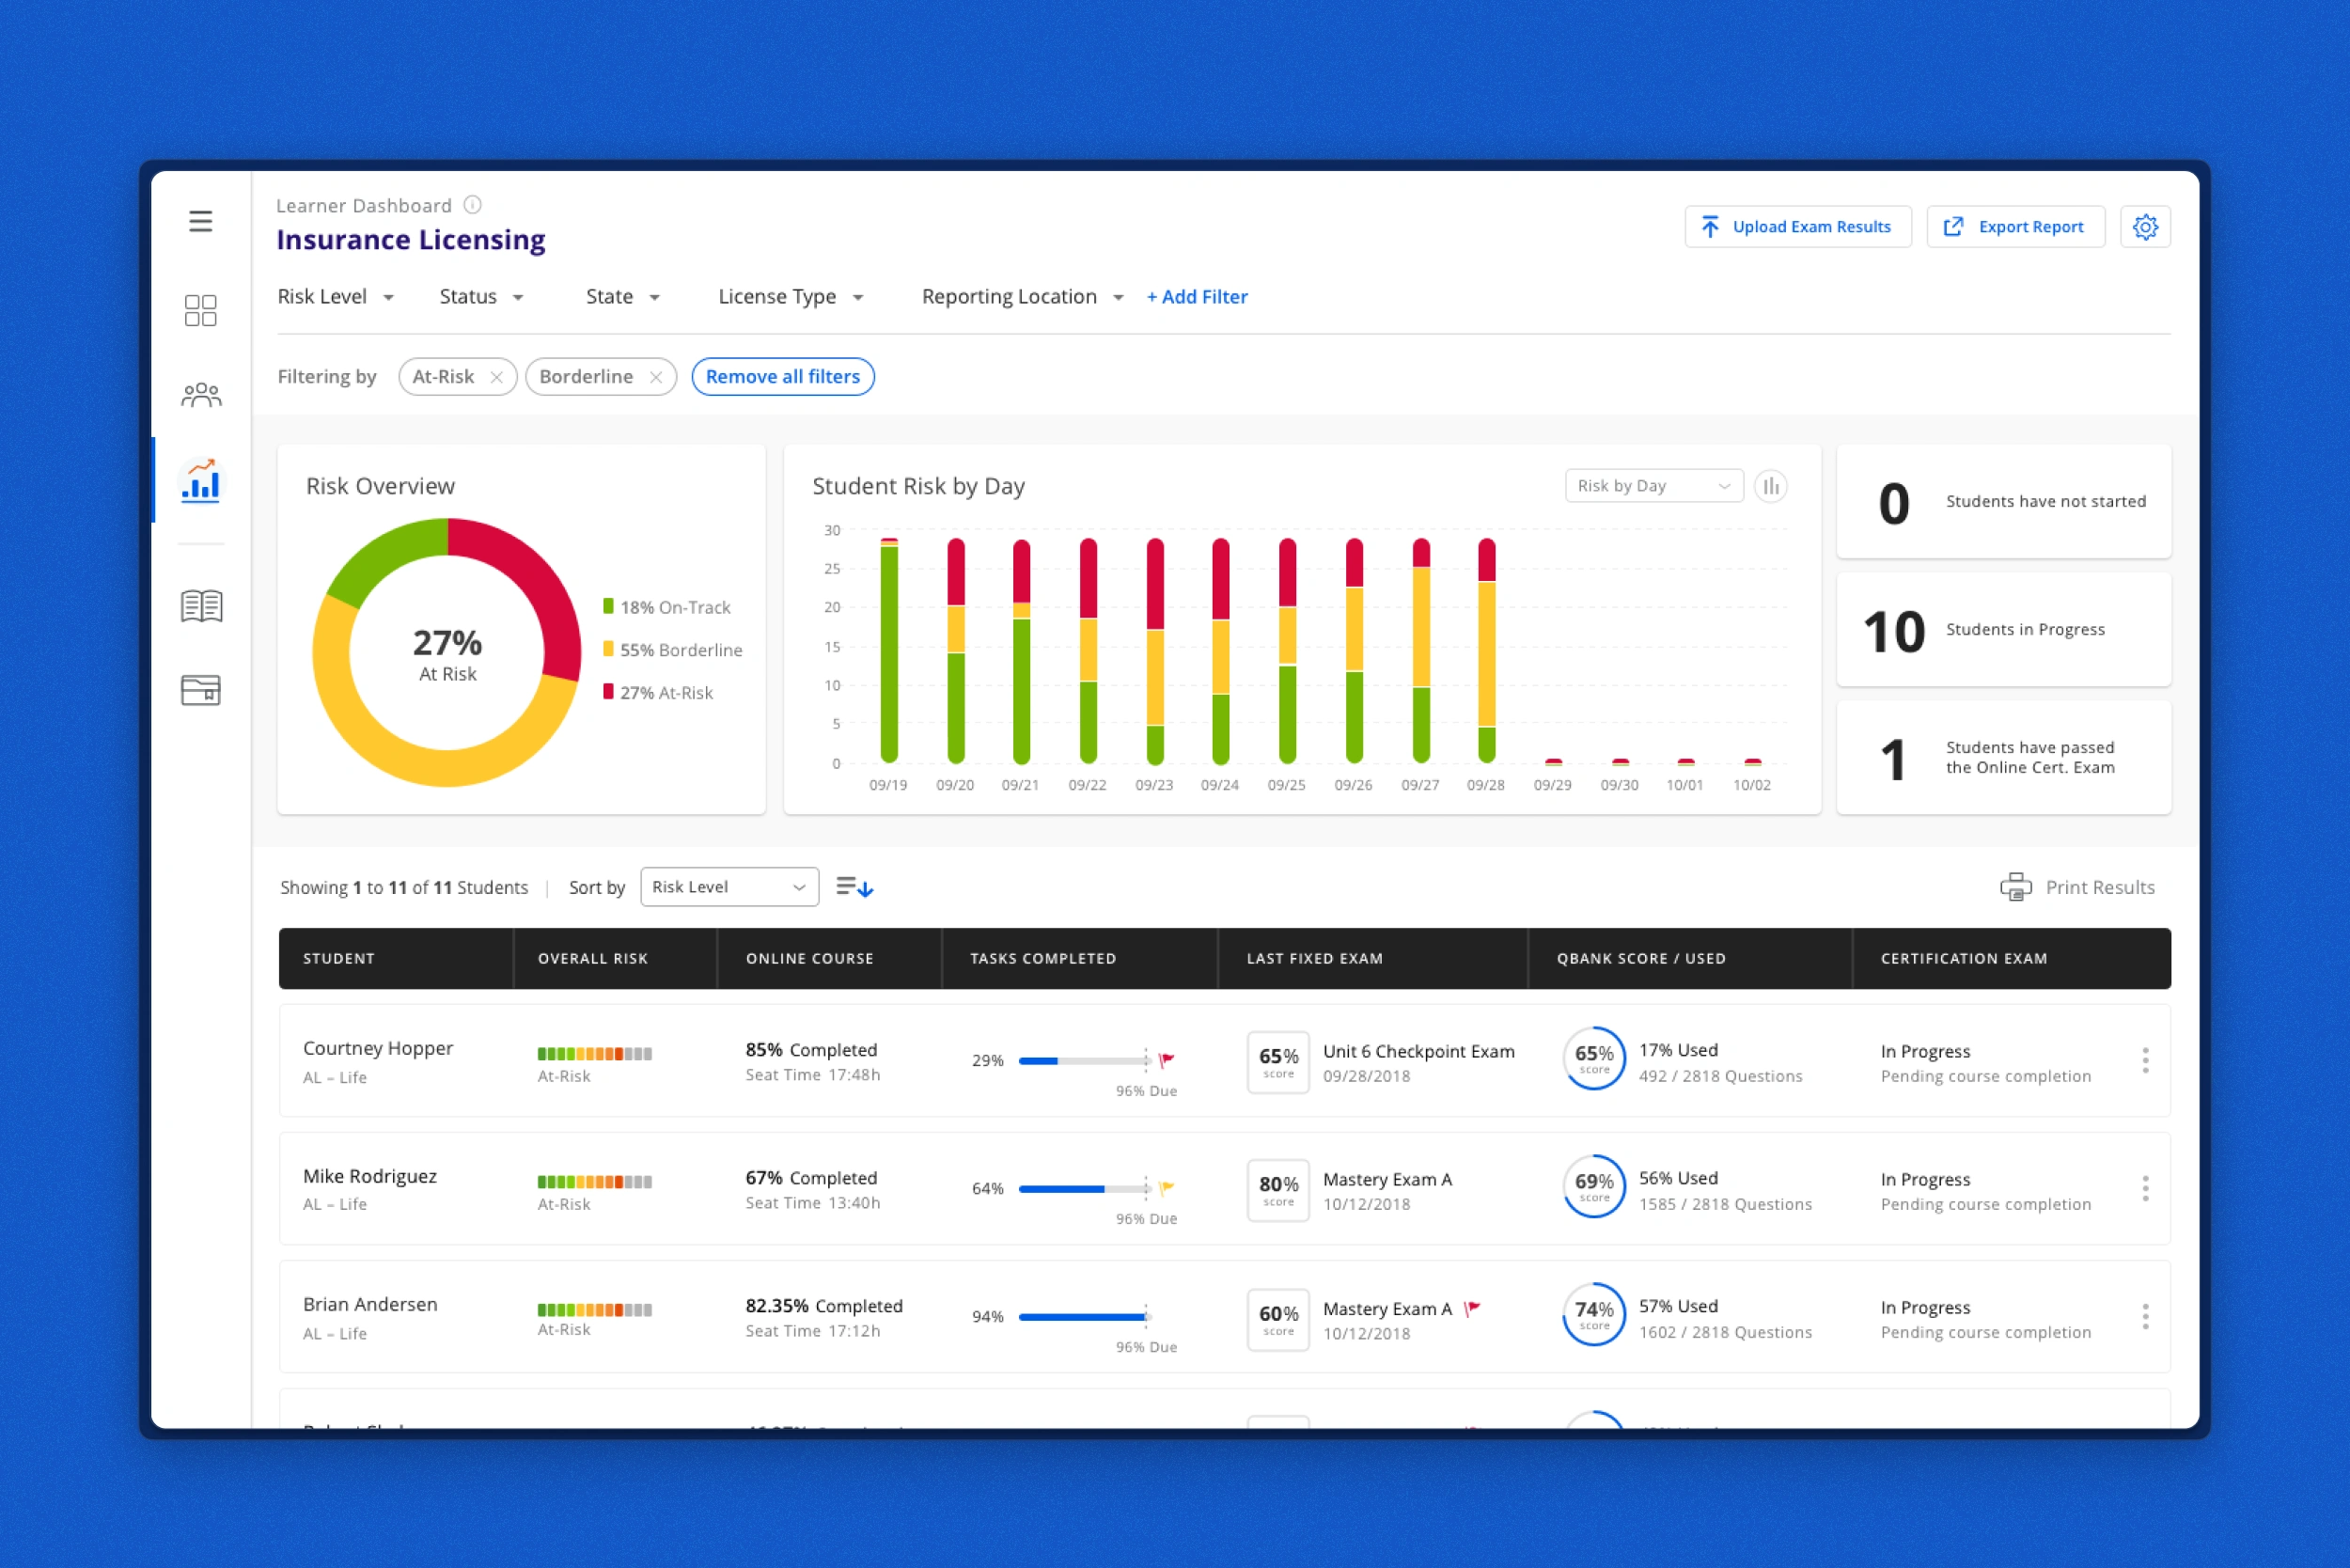Open the open-book icon in sidebar
The width and height of the screenshot is (2350, 1568).
200,606
